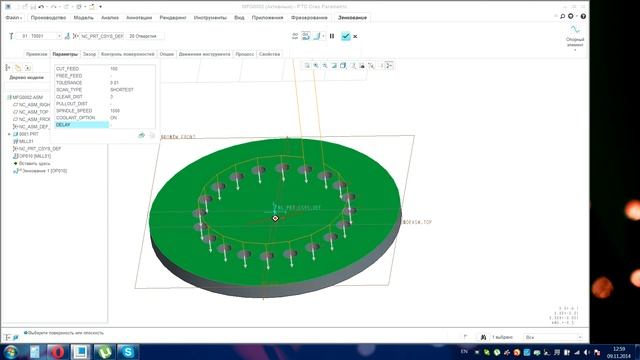The image size is (640, 360).
Task: Open uTorrent from the taskbar
Action: point(104,352)
